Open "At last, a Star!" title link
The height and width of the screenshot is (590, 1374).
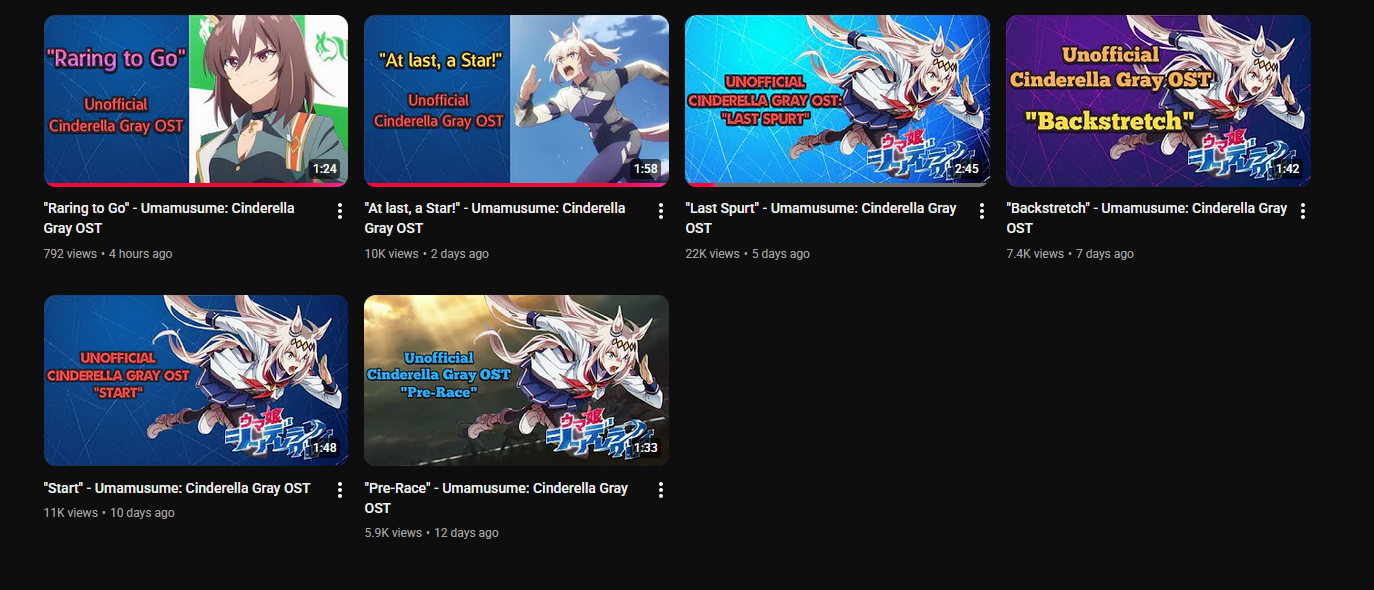pos(495,218)
